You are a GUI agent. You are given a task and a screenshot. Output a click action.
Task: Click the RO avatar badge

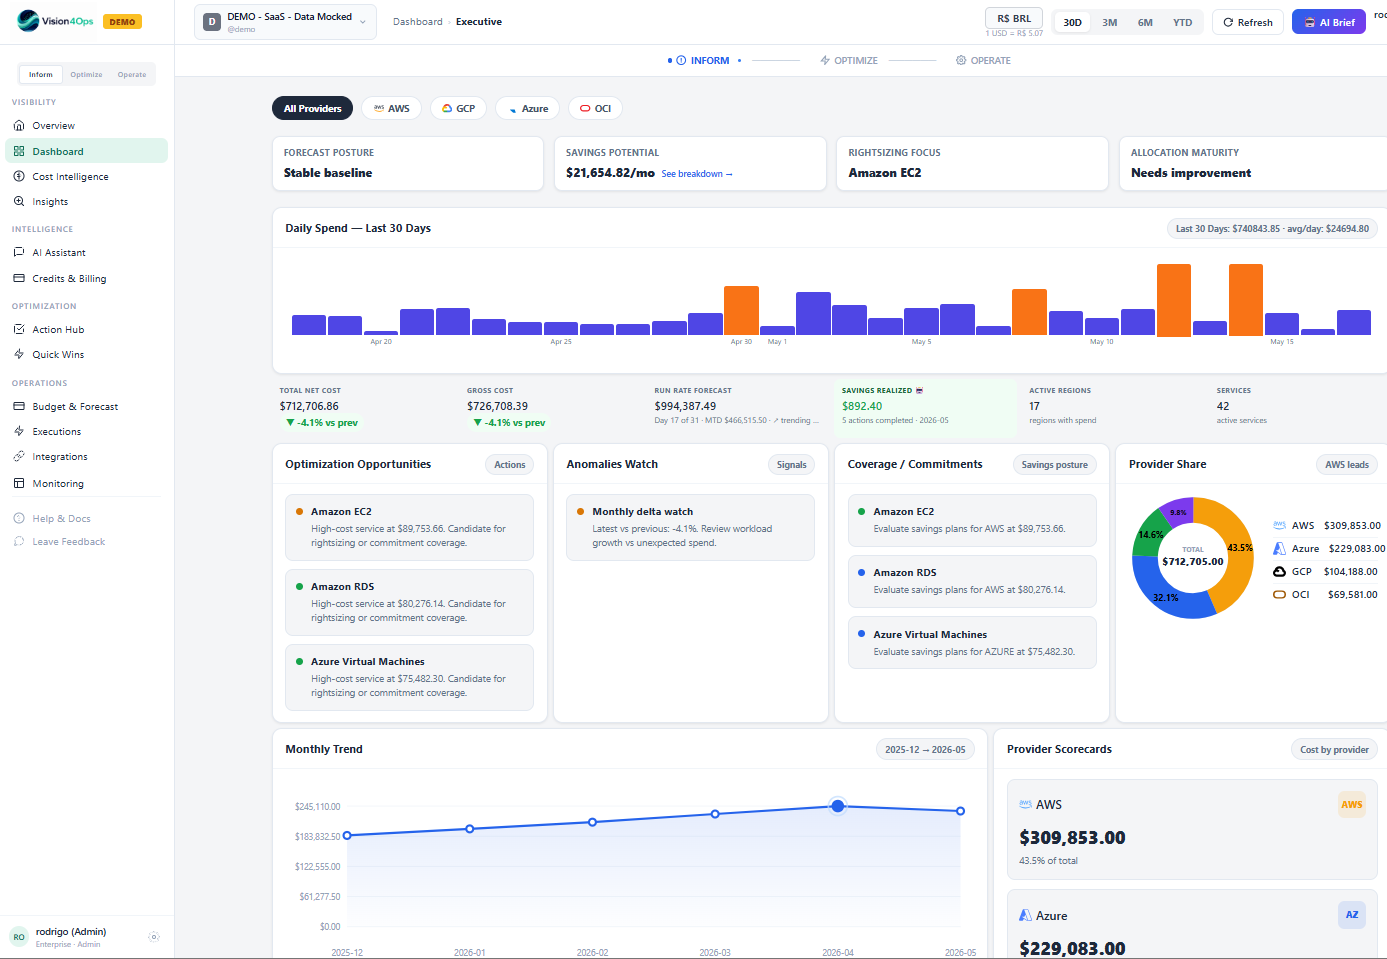click(x=19, y=937)
